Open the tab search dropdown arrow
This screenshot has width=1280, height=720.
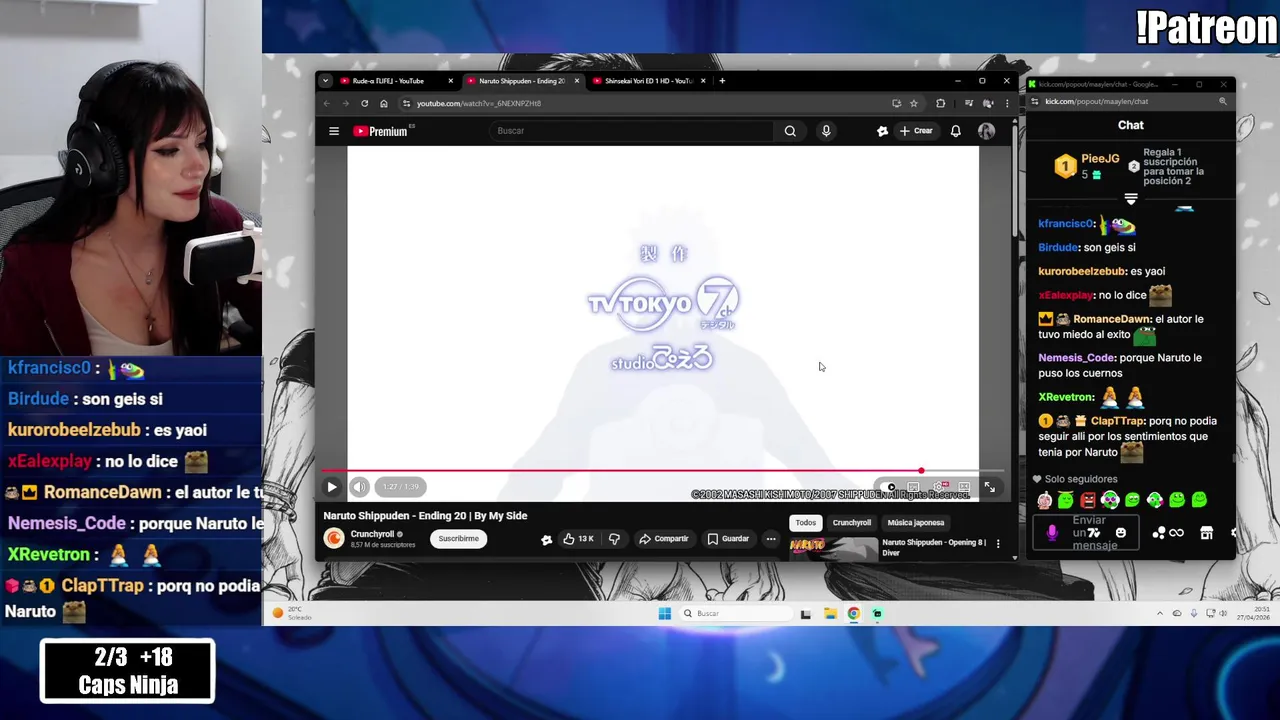point(325,81)
